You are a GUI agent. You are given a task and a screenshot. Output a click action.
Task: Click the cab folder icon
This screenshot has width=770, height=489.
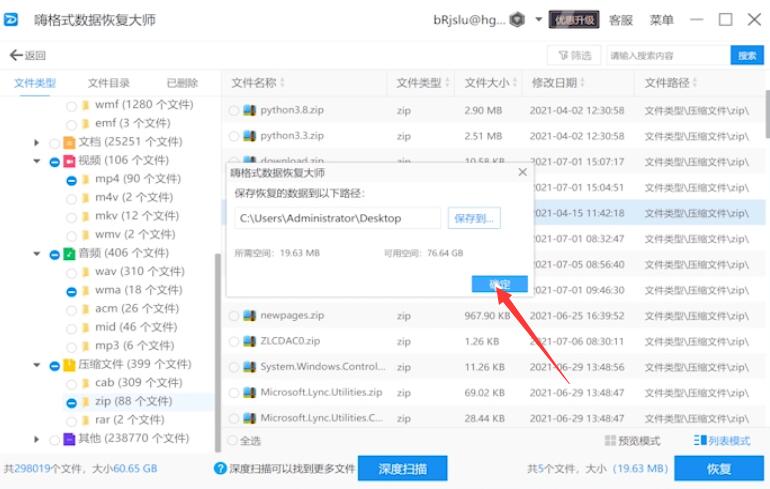click(x=86, y=383)
